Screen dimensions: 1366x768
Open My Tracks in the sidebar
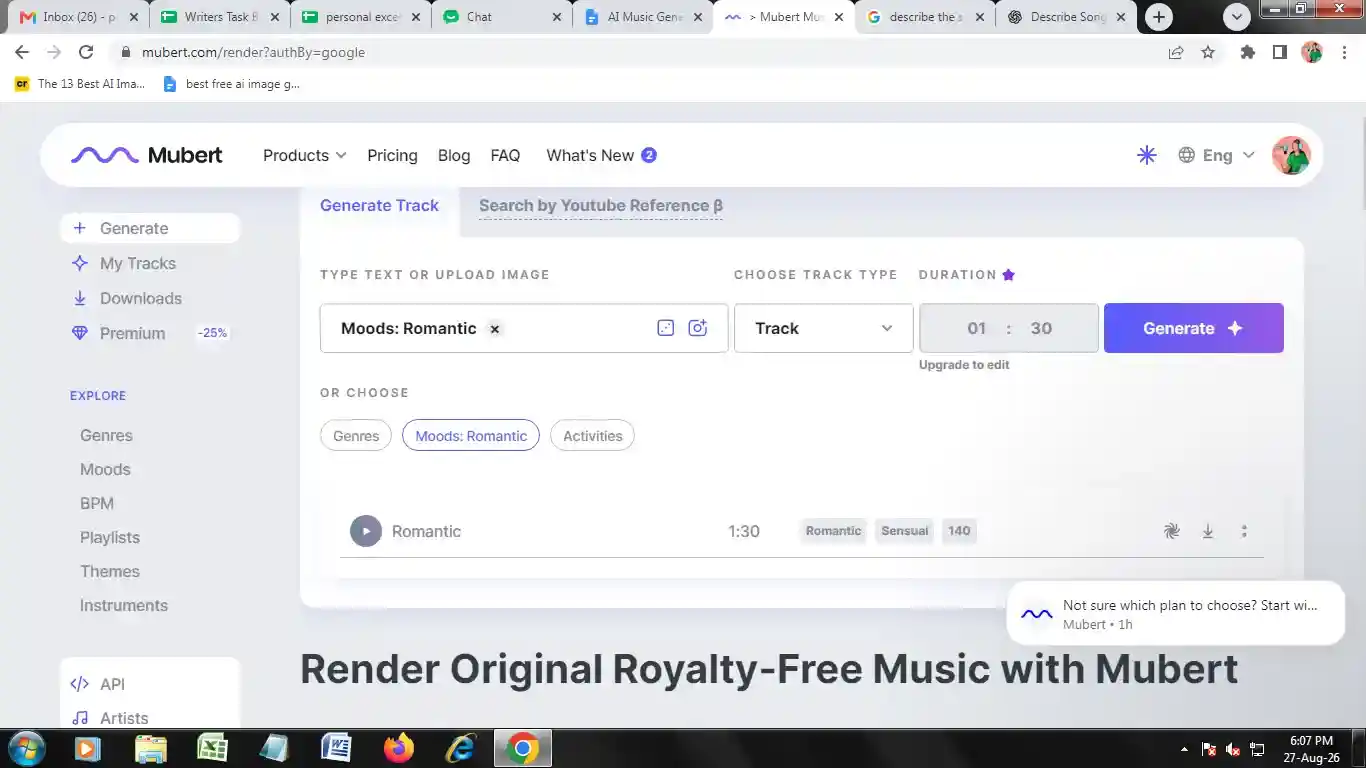138,263
